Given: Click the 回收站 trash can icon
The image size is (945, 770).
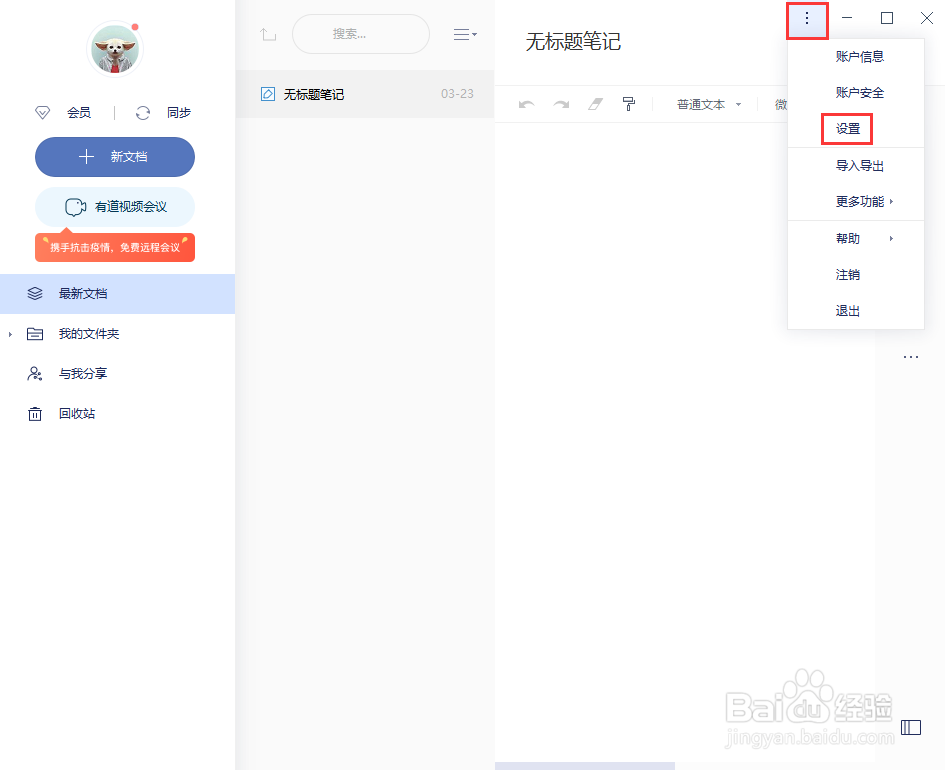Looking at the screenshot, I should click(35, 414).
